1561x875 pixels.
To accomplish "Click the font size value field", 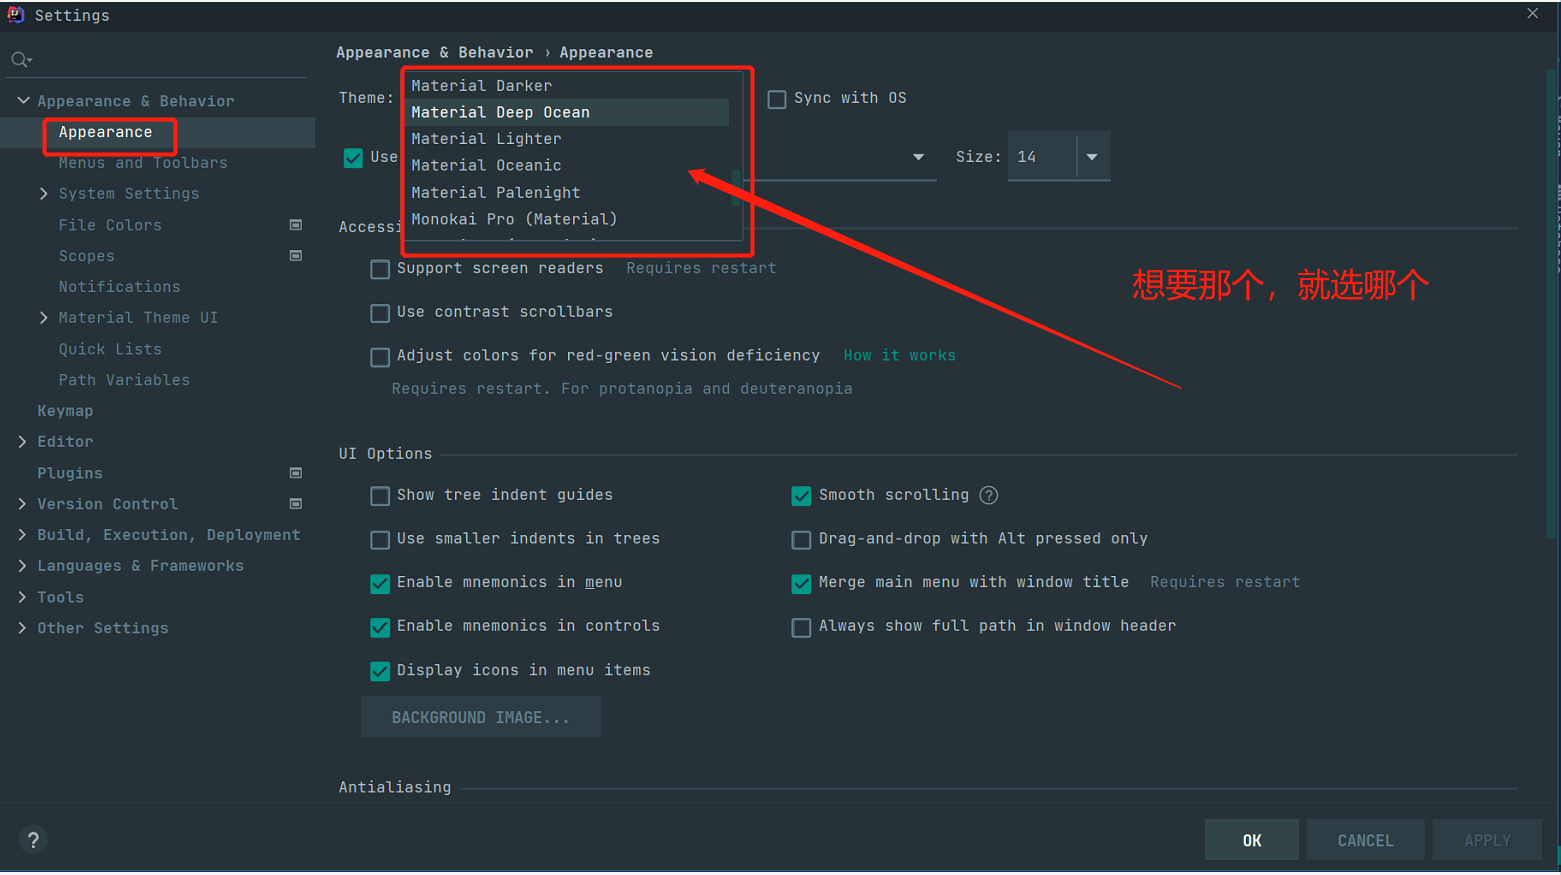I will [1042, 157].
